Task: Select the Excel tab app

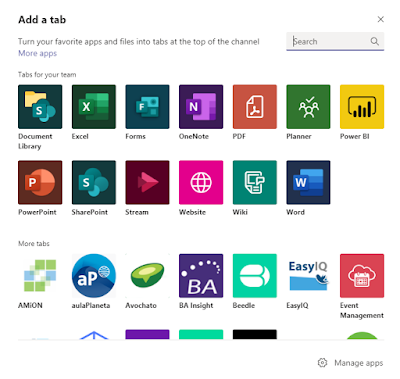Action: (x=94, y=107)
